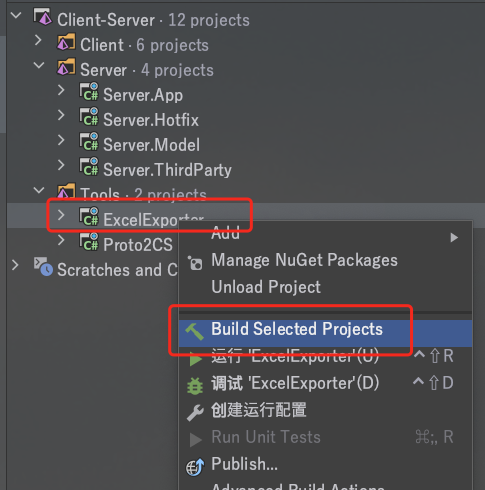Click the Server.App C# project icon
Image resolution: width=485 pixels, height=490 pixels.
[x=89, y=92]
